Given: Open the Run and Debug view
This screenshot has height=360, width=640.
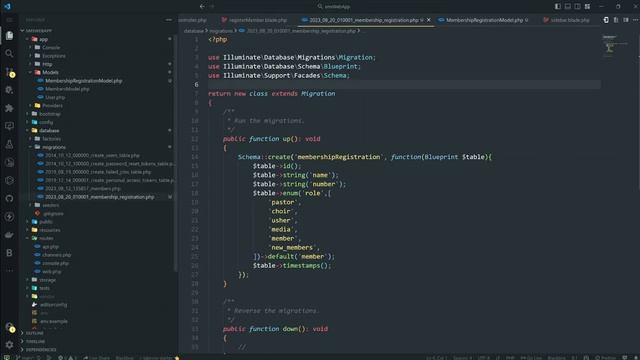Looking at the screenshot, I should (x=9, y=90).
